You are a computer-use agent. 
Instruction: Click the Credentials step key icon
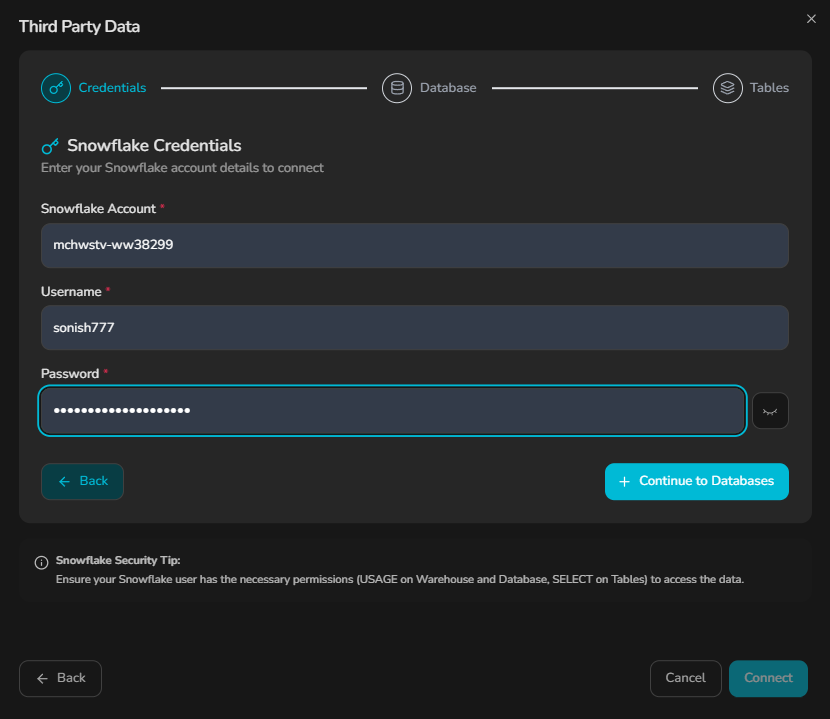click(56, 88)
